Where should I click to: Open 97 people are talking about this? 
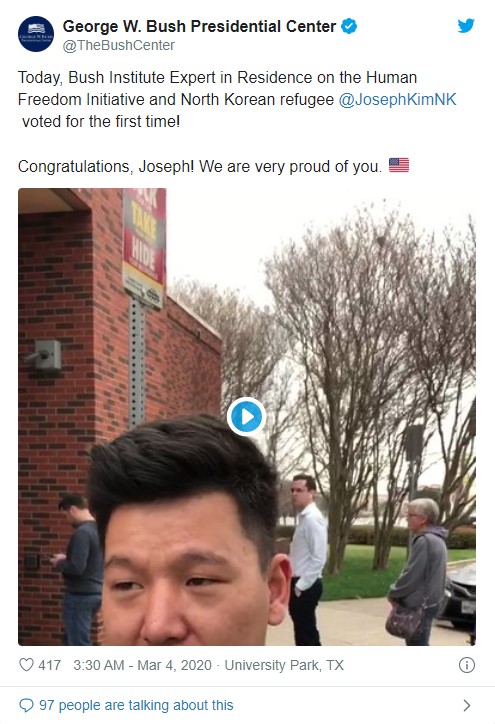[136, 706]
